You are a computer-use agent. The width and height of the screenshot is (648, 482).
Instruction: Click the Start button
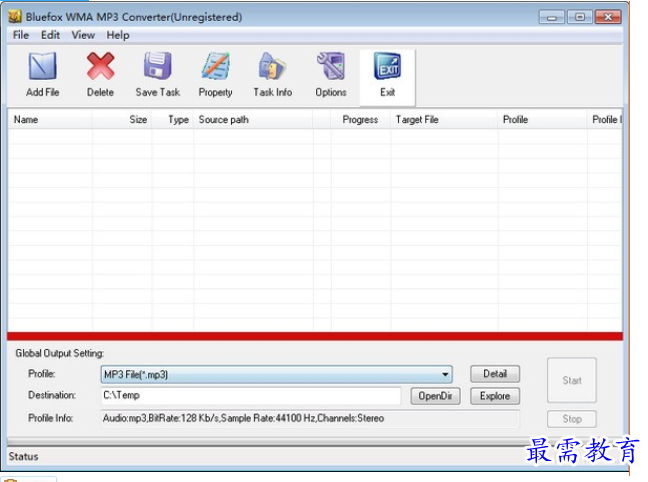point(572,380)
